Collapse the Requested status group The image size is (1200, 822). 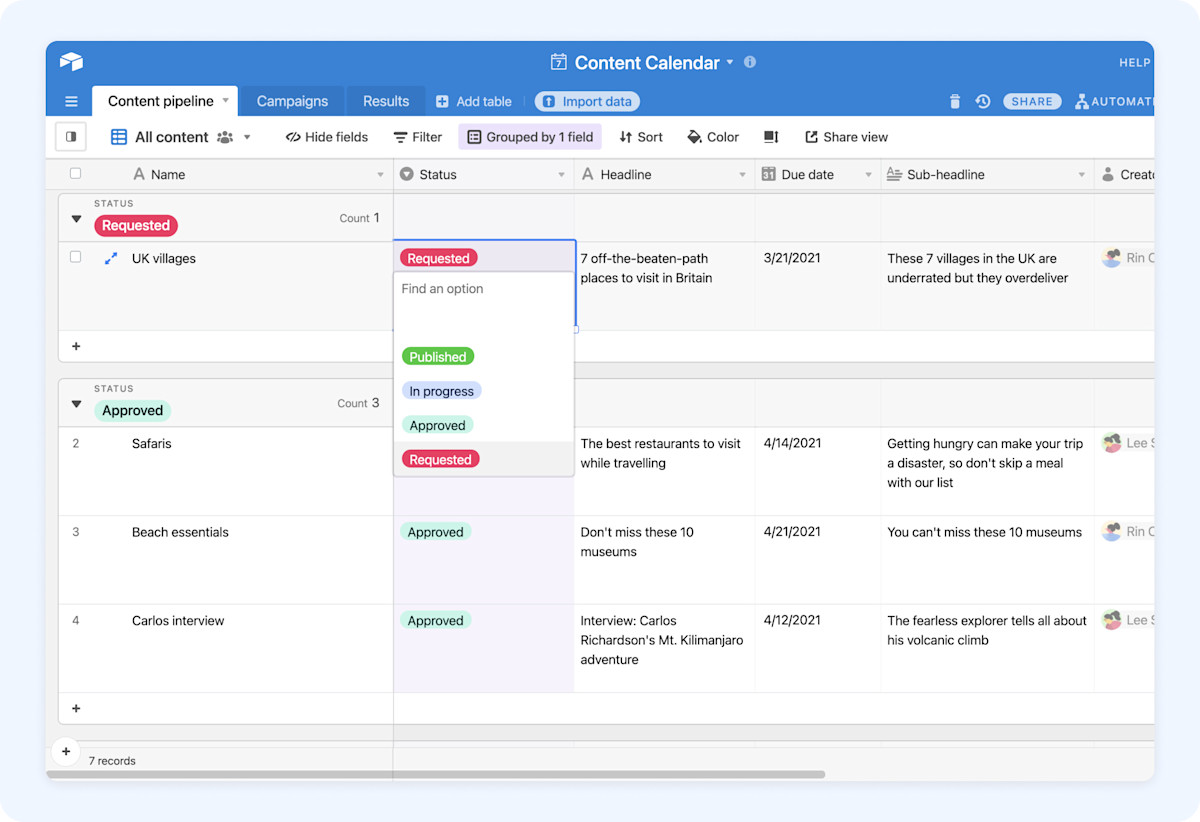[77, 218]
